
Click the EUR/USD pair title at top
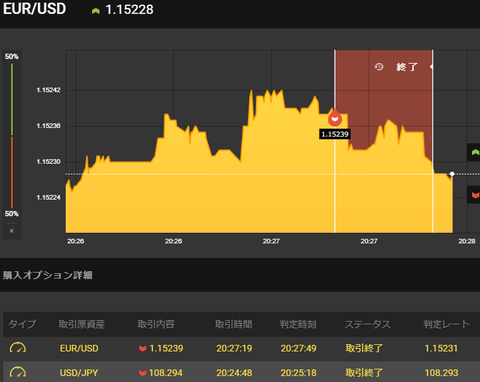35,9
